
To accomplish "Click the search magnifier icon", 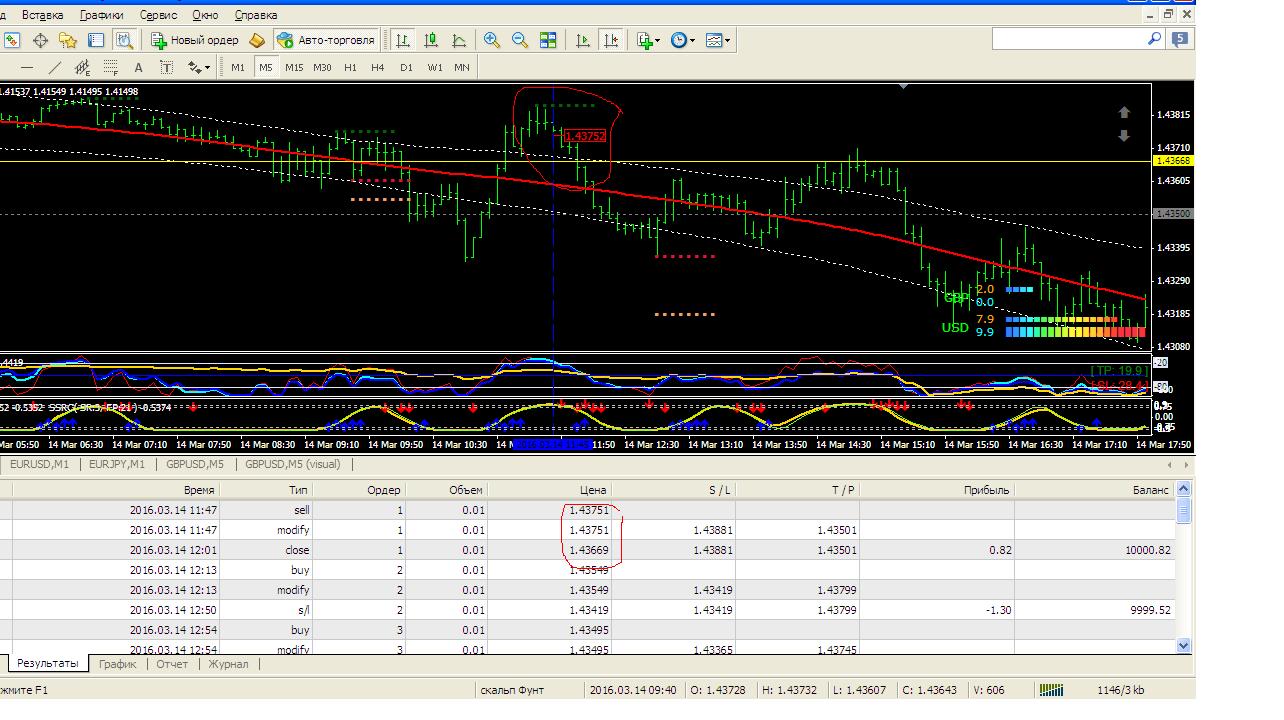I will coord(1154,39).
